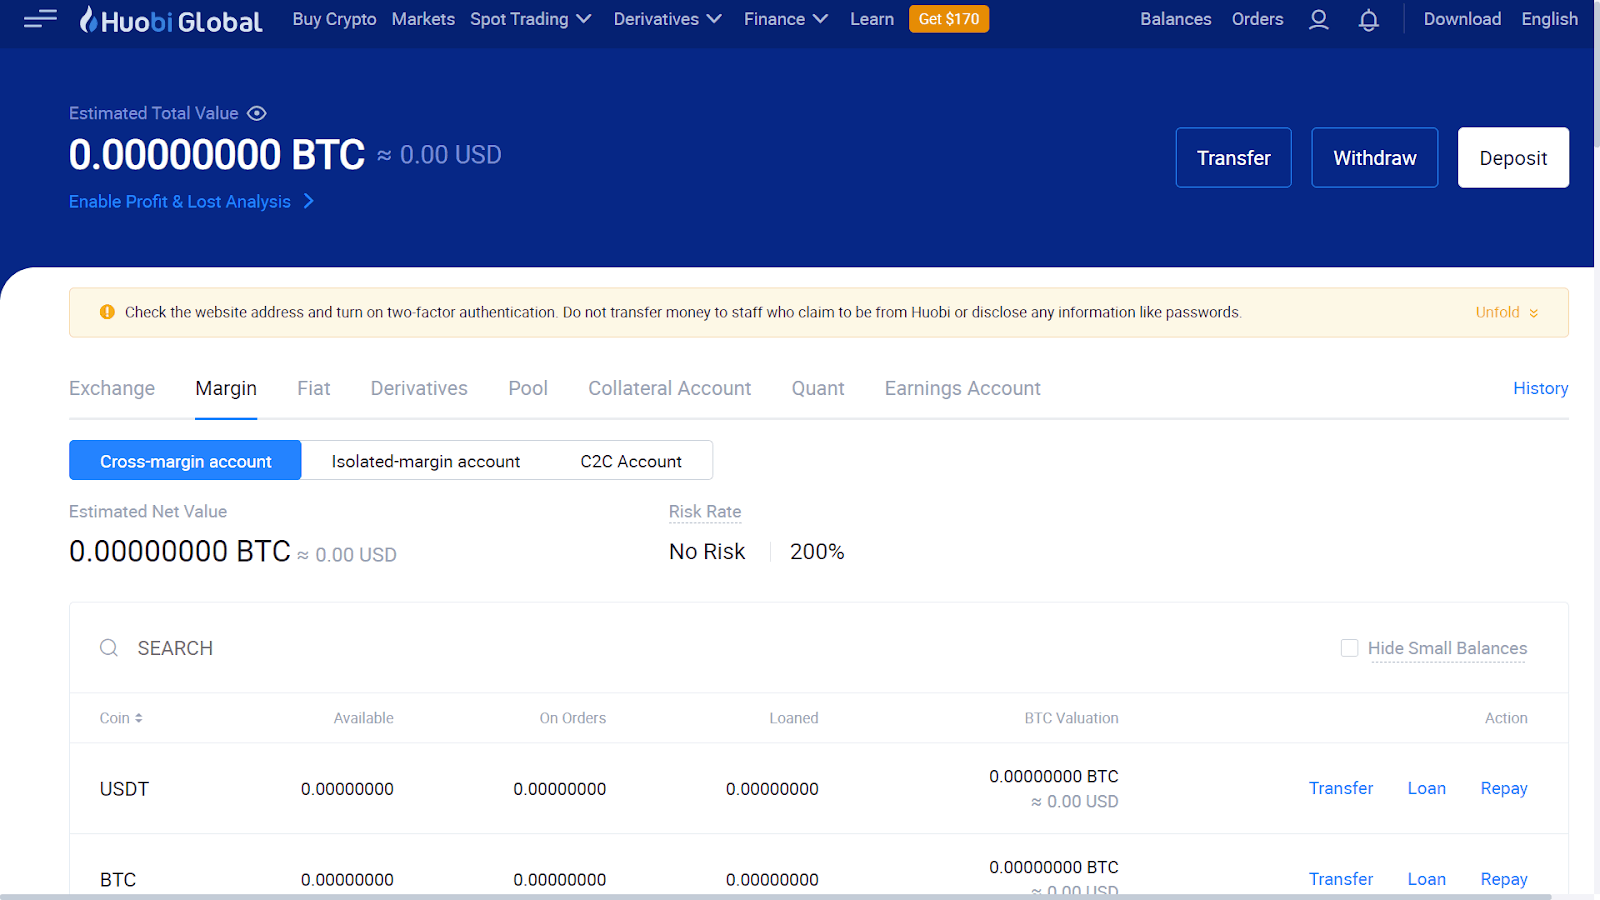This screenshot has height=900, width=1600.
Task: Click the vertical page scrollbar
Action: click(1597, 75)
